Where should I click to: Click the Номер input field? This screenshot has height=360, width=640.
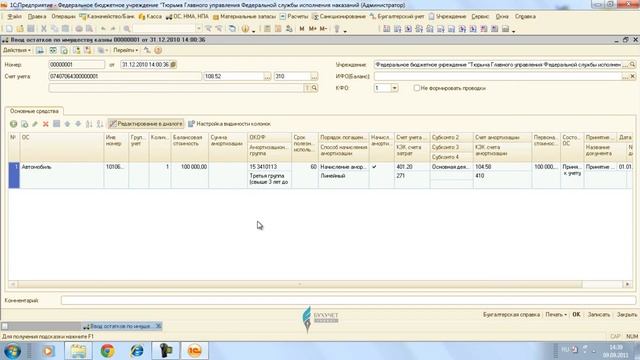tap(76, 64)
